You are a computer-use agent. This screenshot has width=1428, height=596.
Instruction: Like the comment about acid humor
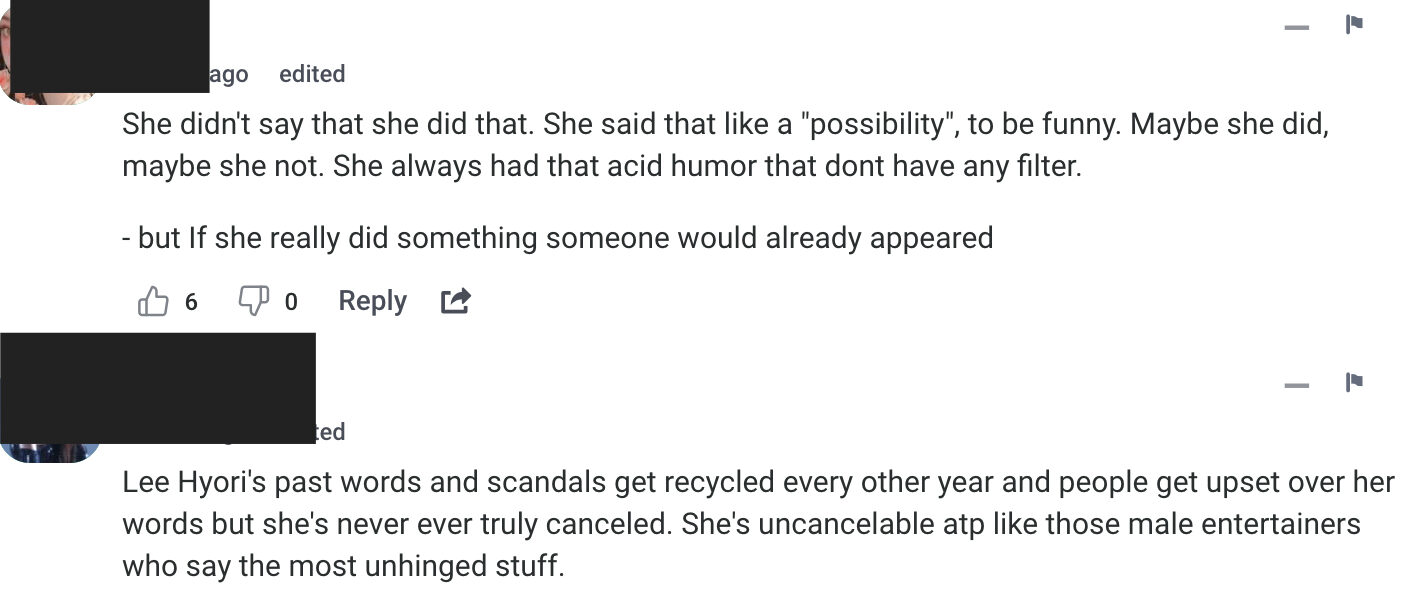point(153,301)
